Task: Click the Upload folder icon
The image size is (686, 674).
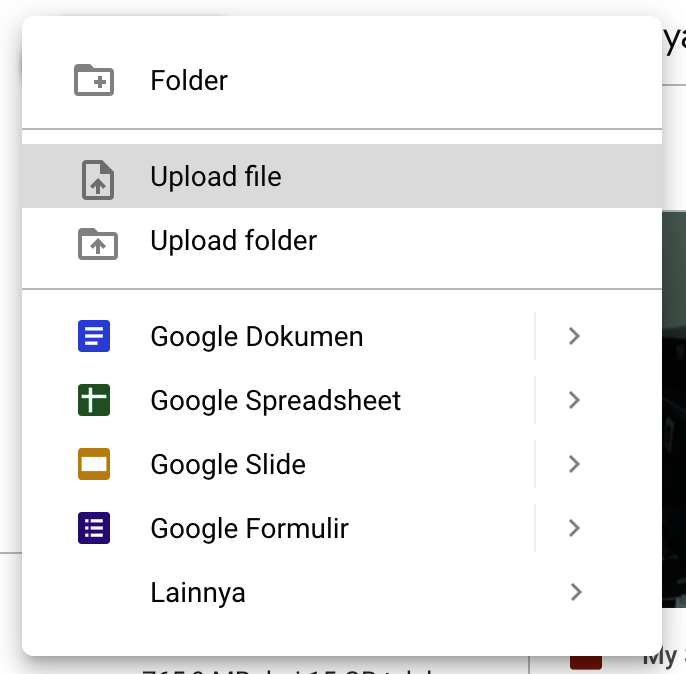Action: click(97, 242)
